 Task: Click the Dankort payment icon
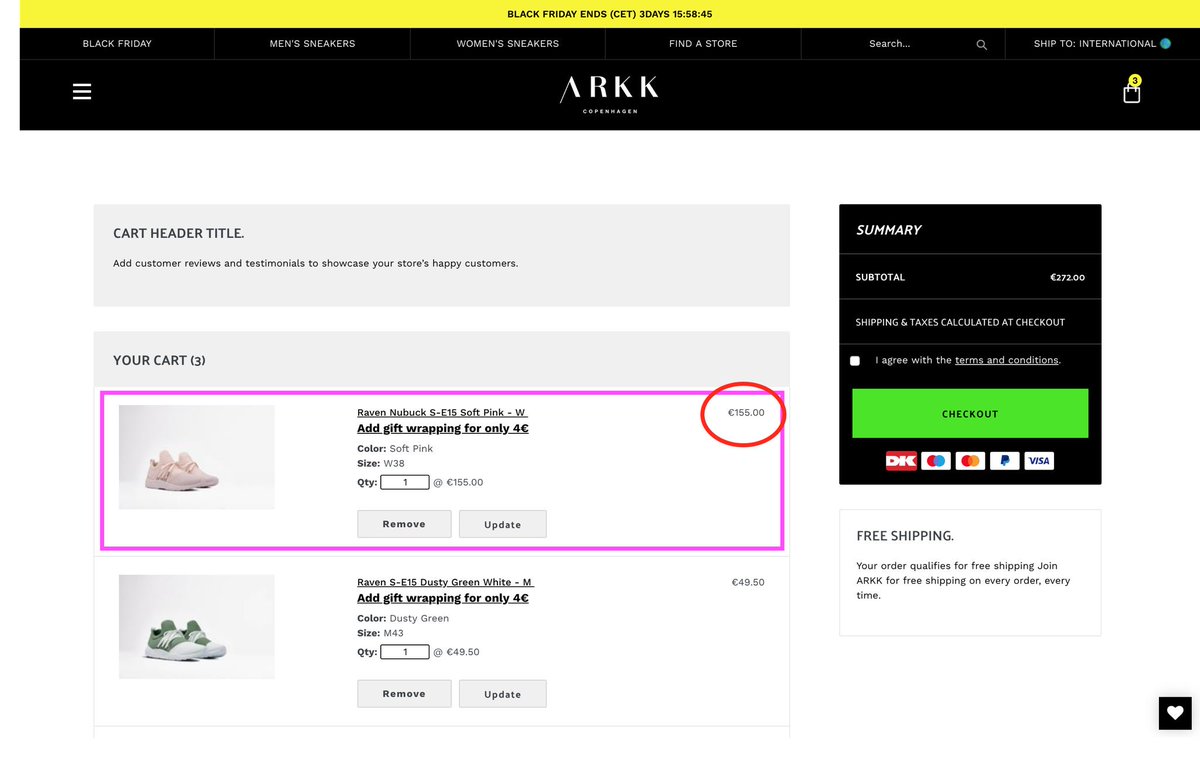[901, 461]
